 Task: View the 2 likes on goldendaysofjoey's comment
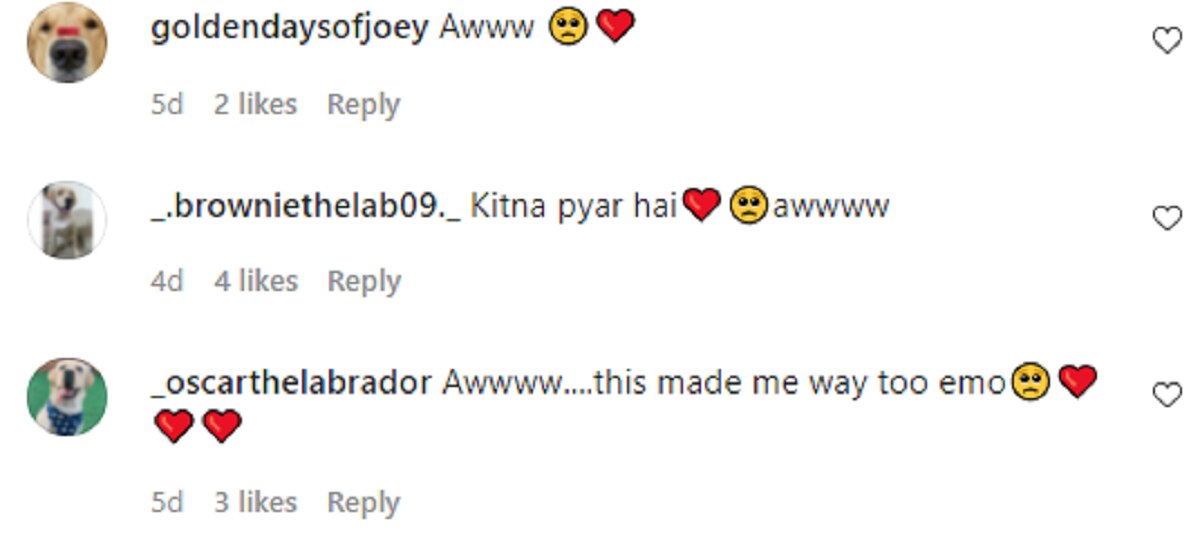[x=255, y=104]
